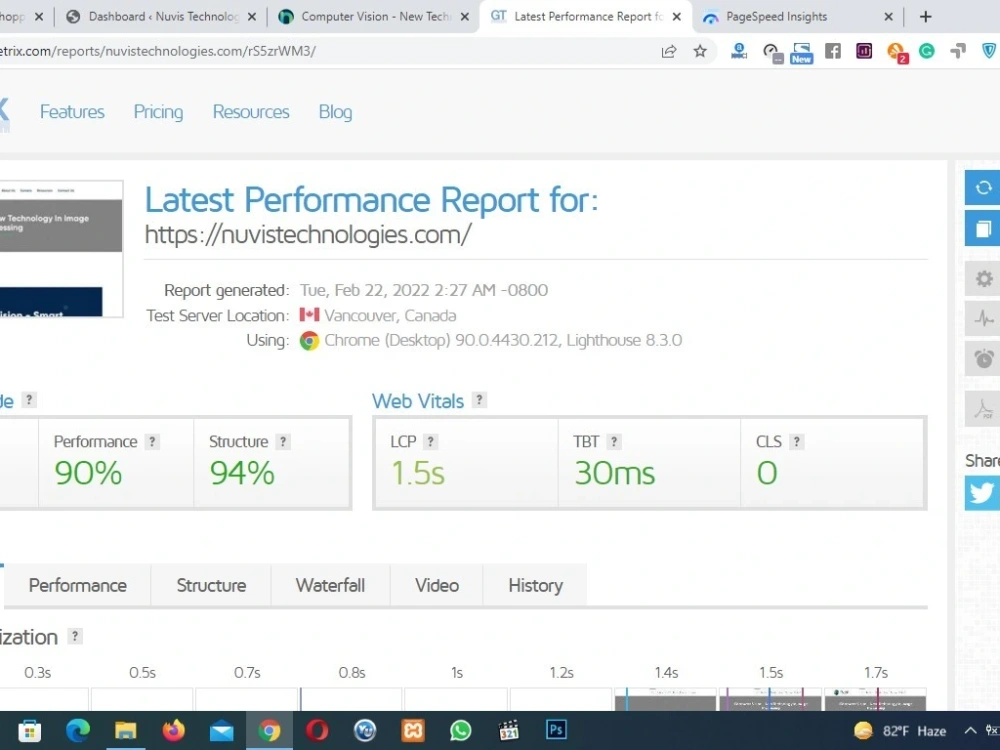The image size is (1000, 750).
Task: Open the Grammarly extension icon
Action: (x=927, y=51)
